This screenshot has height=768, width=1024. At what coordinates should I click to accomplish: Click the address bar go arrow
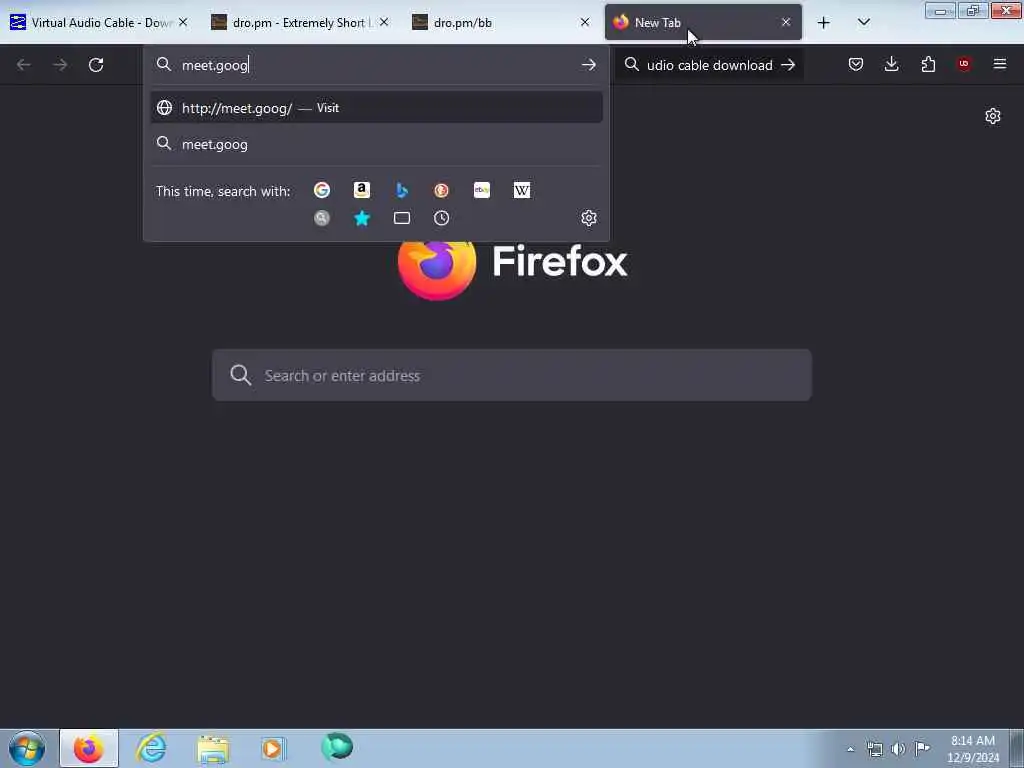pyautogui.click(x=588, y=65)
